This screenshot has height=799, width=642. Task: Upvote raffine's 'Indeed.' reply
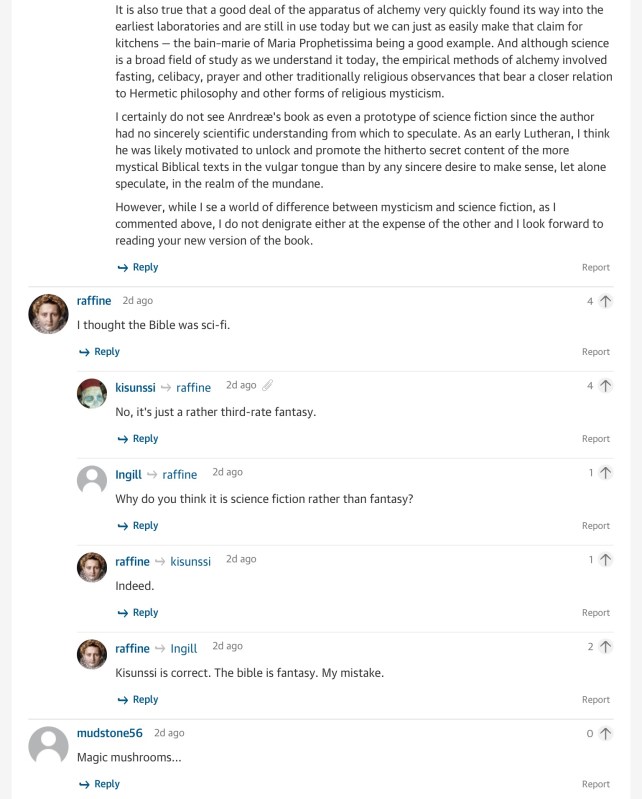tap(605, 560)
